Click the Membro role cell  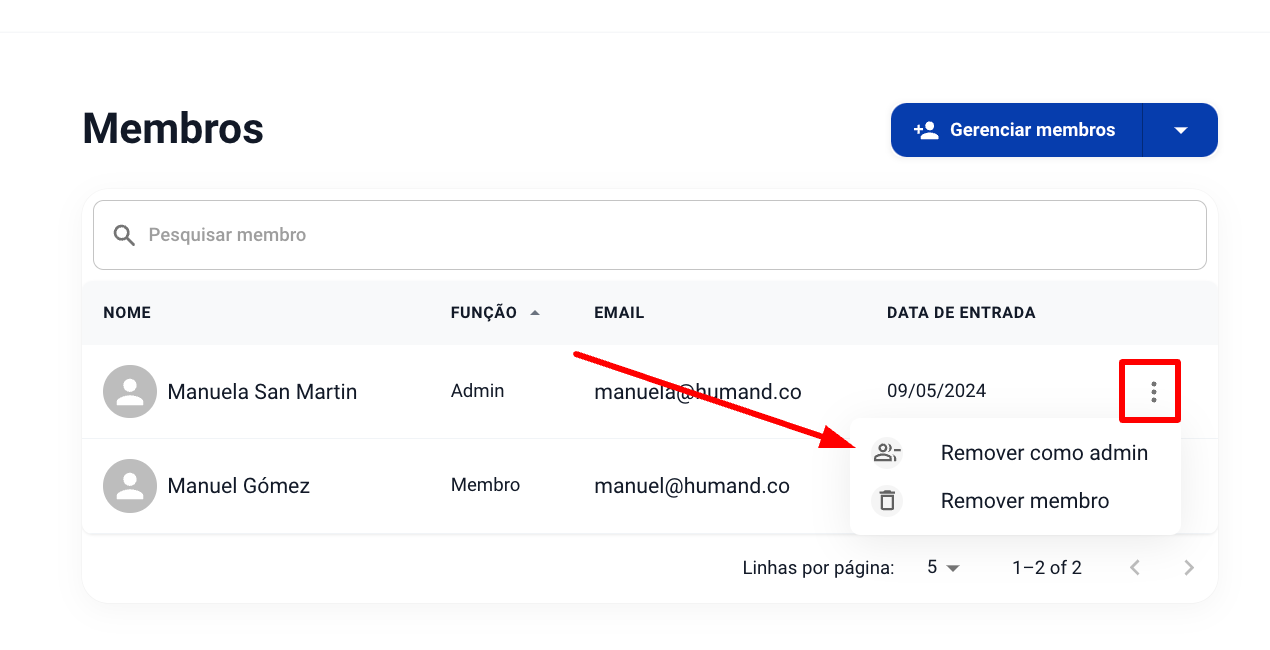pos(486,485)
